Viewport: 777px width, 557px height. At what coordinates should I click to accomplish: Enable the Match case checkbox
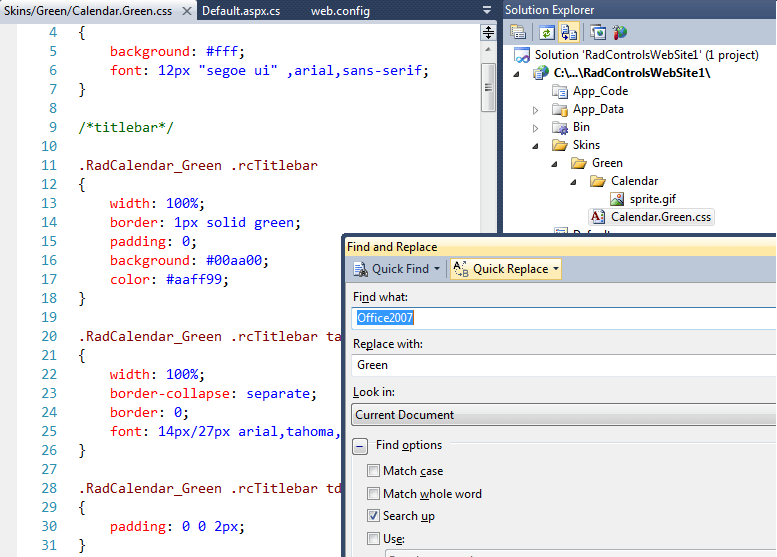coord(373,471)
